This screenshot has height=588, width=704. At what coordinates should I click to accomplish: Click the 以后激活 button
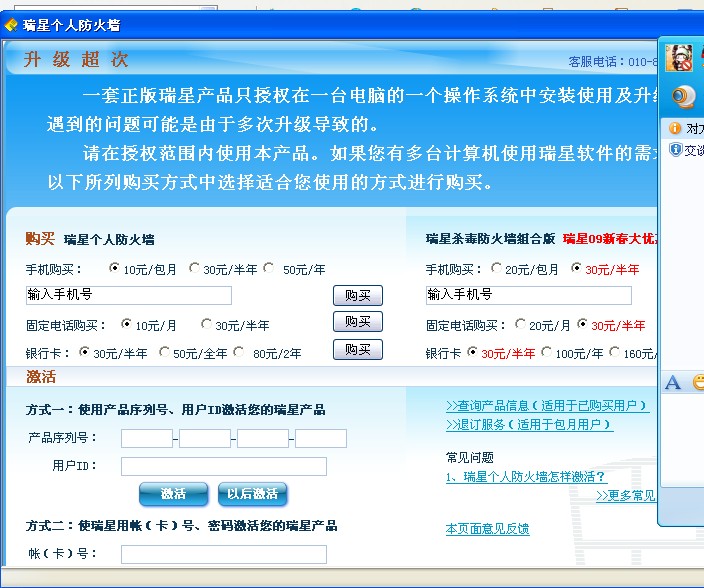(252, 494)
